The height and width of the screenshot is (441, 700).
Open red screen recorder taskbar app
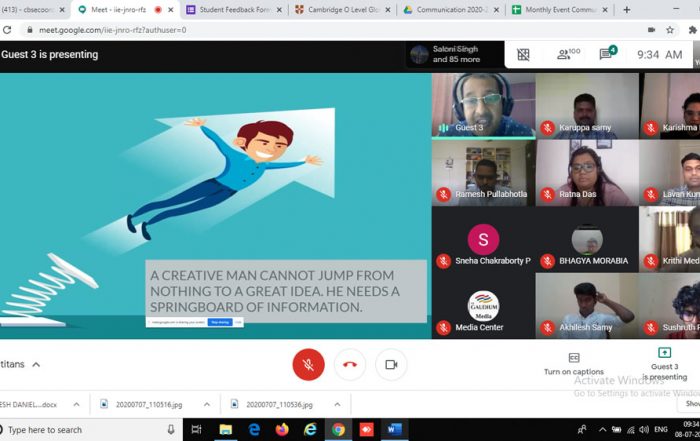(x=366, y=430)
